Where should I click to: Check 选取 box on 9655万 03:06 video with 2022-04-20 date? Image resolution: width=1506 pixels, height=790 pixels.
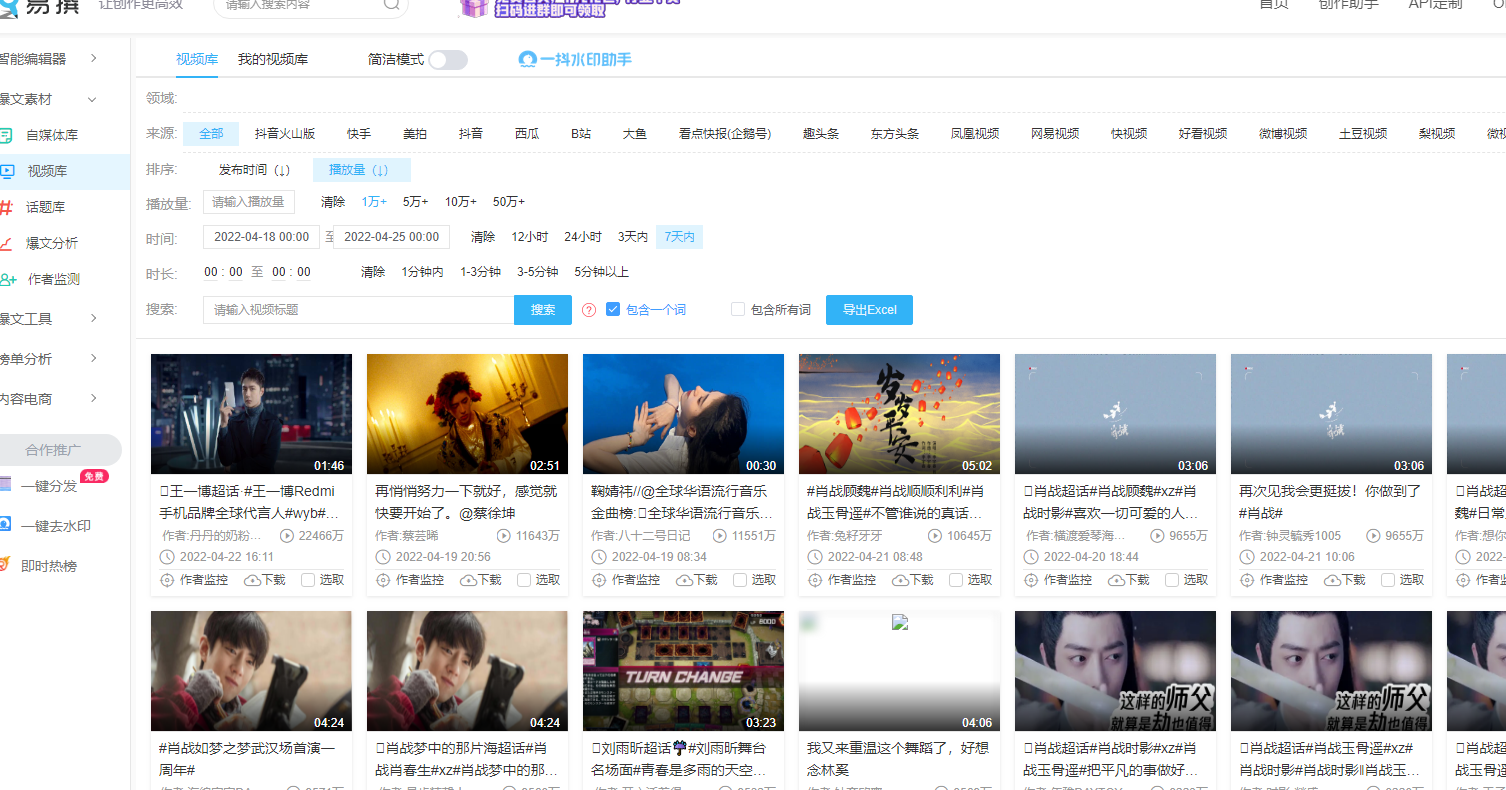(1172, 580)
